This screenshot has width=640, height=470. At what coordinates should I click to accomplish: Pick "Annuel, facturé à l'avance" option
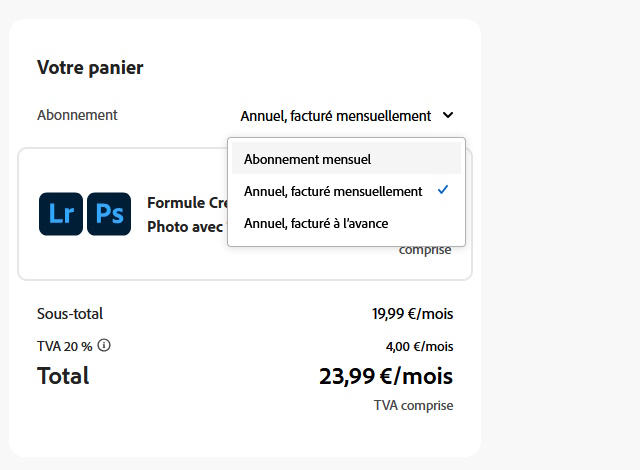point(316,223)
